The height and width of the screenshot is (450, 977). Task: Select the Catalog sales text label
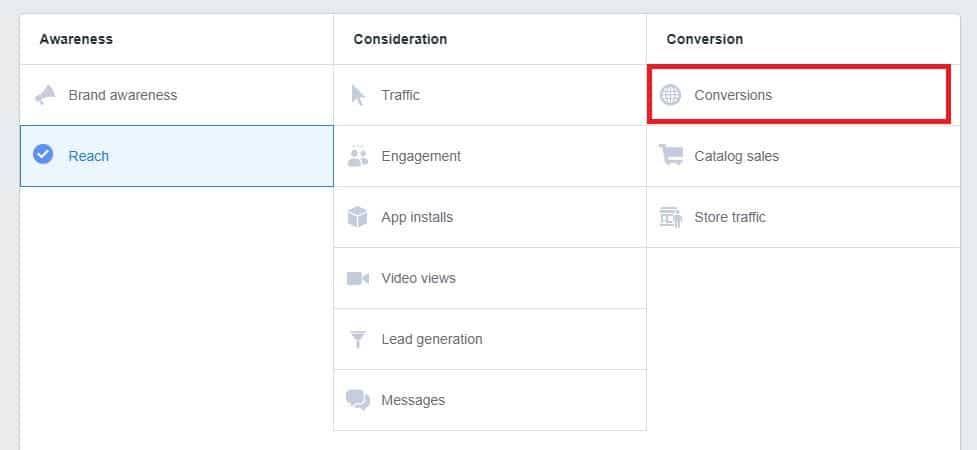[736, 156]
